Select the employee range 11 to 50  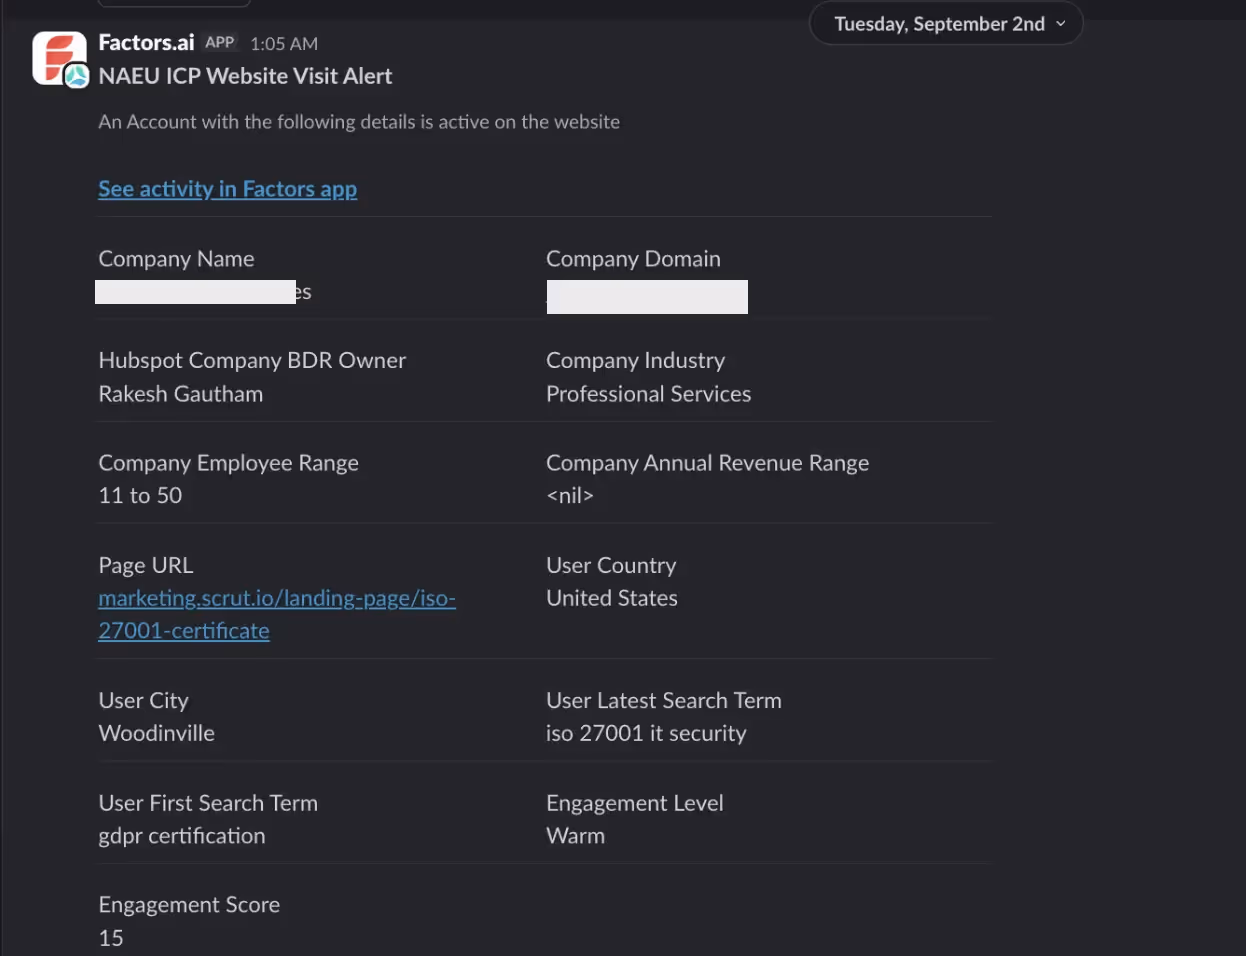(x=140, y=496)
